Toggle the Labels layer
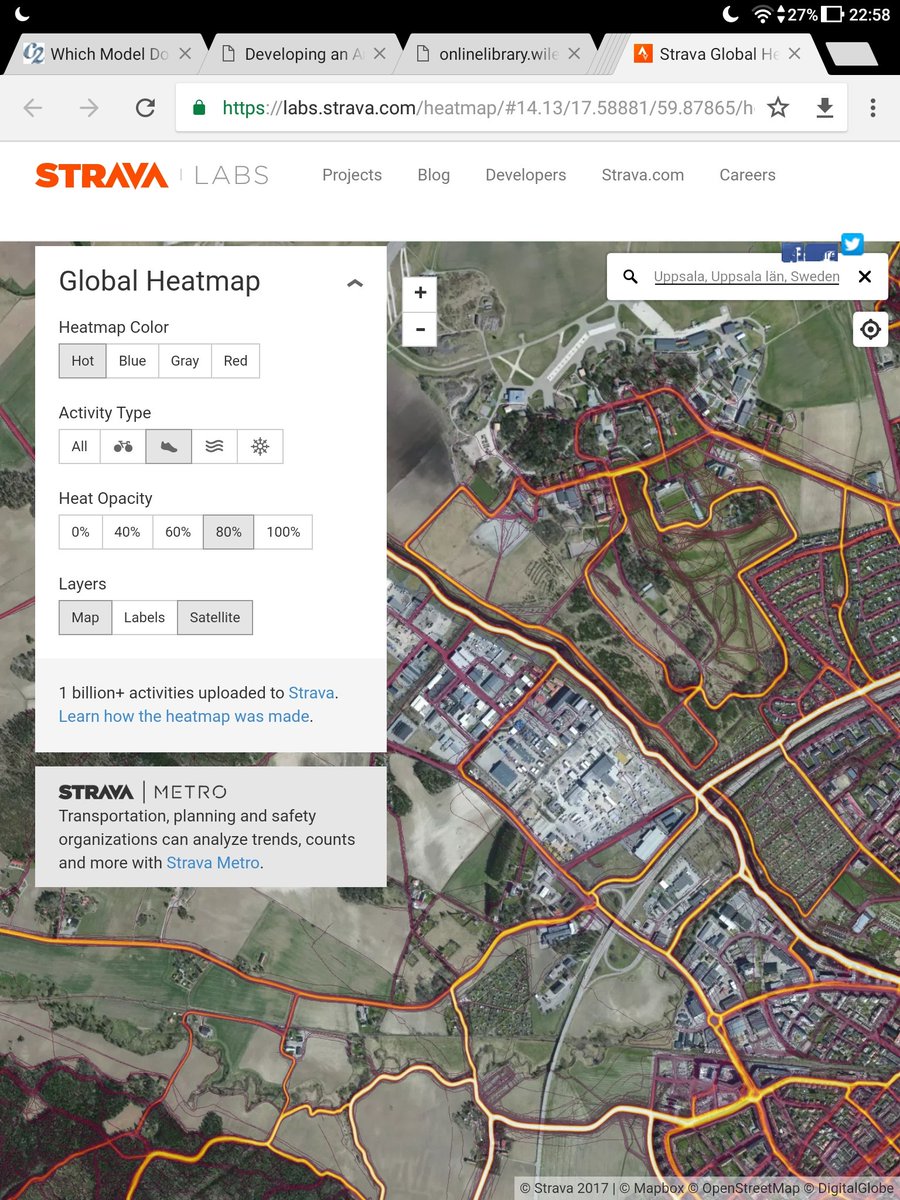The height and width of the screenshot is (1200, 900). (144, 618)
